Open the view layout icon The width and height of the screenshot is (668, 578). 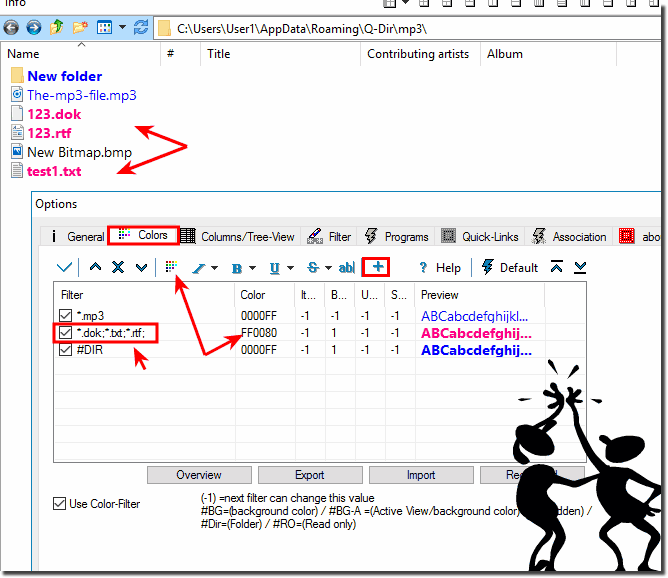coord(104,28)
